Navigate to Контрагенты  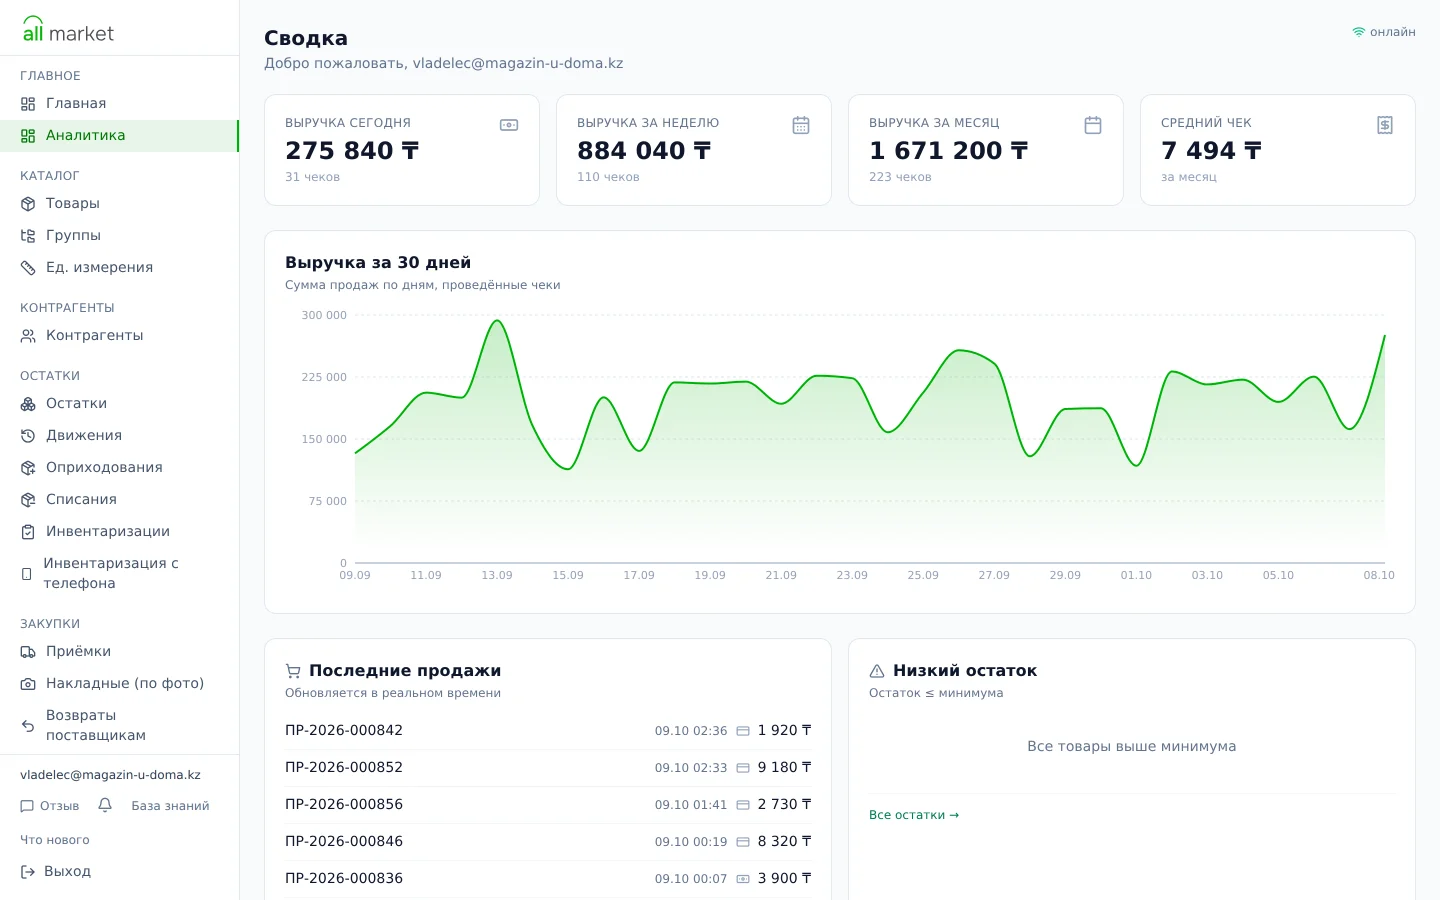tap(119, 336)
